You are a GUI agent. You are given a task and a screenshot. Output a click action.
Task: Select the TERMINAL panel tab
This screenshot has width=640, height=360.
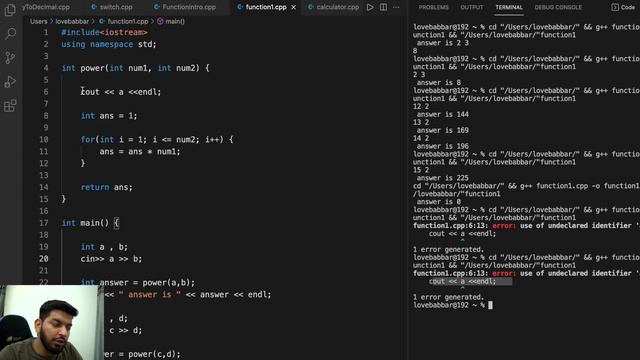pos(509,7)
